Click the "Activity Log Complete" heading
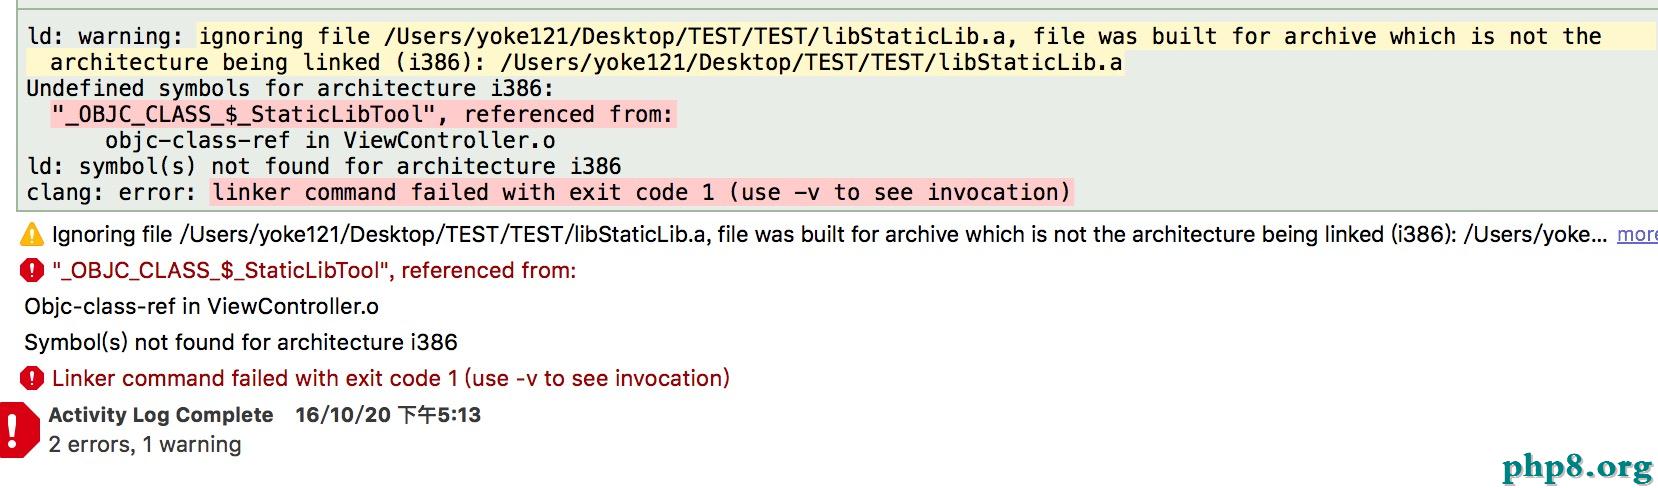The height and width of the screenshot is (488, 1658). (x=160, y=415)
